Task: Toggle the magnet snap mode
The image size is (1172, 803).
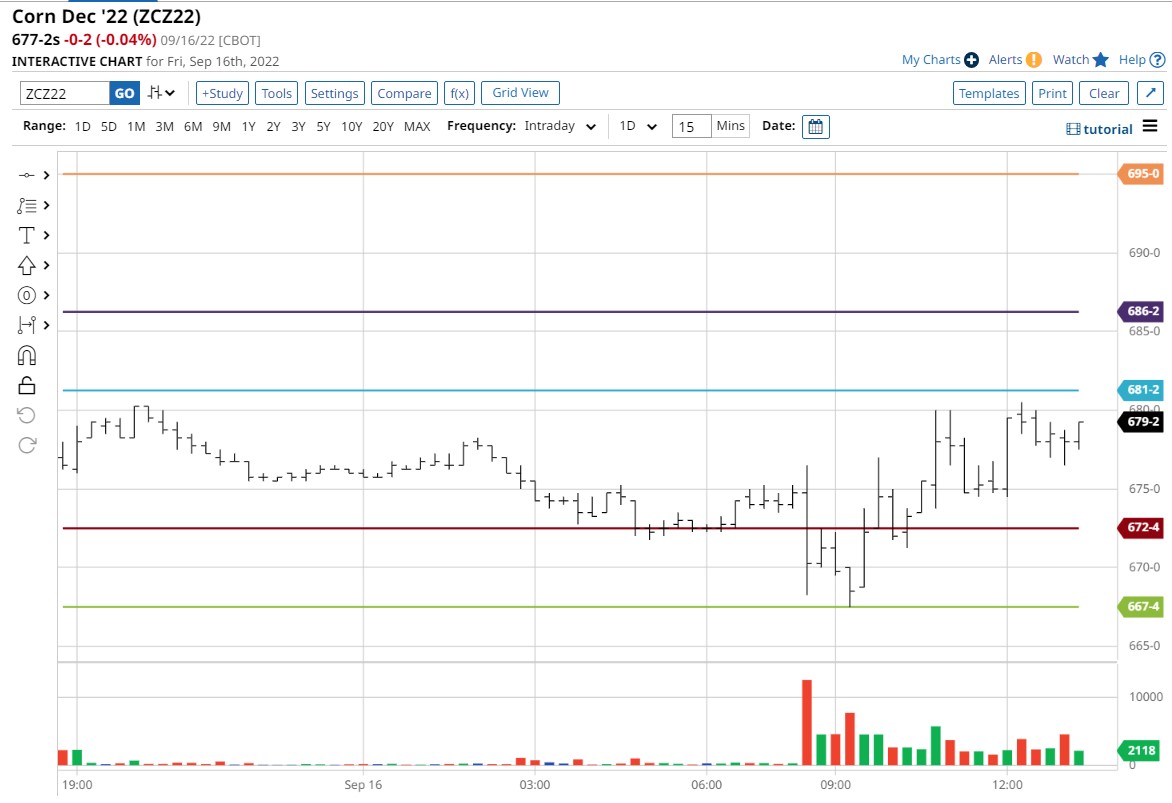Action: [x=27, y=355]
